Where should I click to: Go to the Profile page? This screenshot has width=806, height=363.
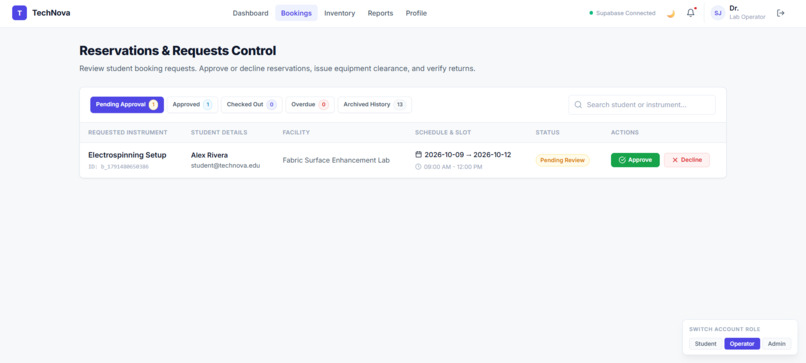[x=416, y=13]
